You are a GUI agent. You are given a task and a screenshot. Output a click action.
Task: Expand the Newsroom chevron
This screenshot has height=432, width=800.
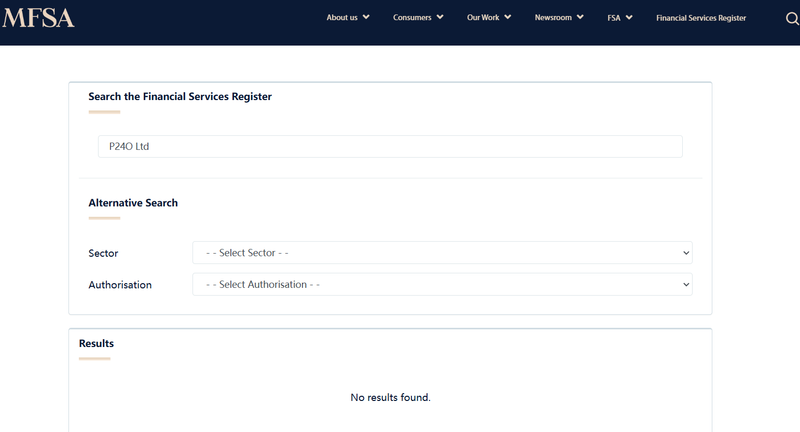click(x=580, y=17)
